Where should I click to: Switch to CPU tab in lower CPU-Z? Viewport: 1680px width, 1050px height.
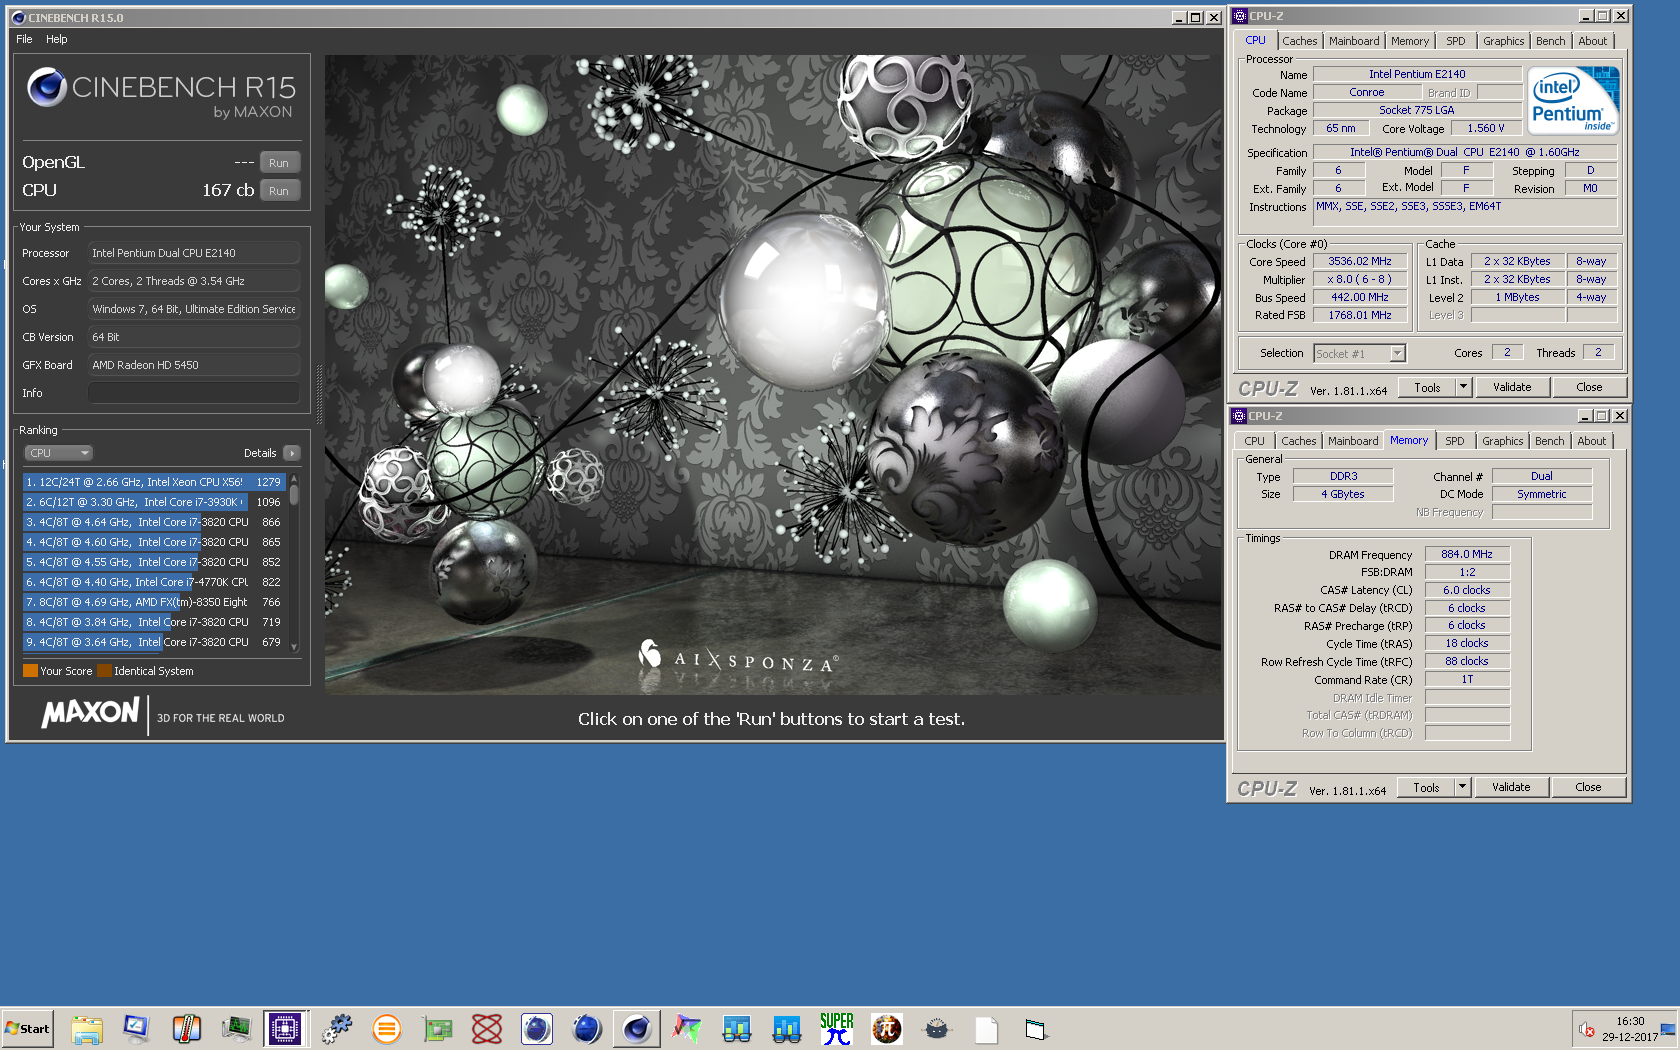point(1255,441)
